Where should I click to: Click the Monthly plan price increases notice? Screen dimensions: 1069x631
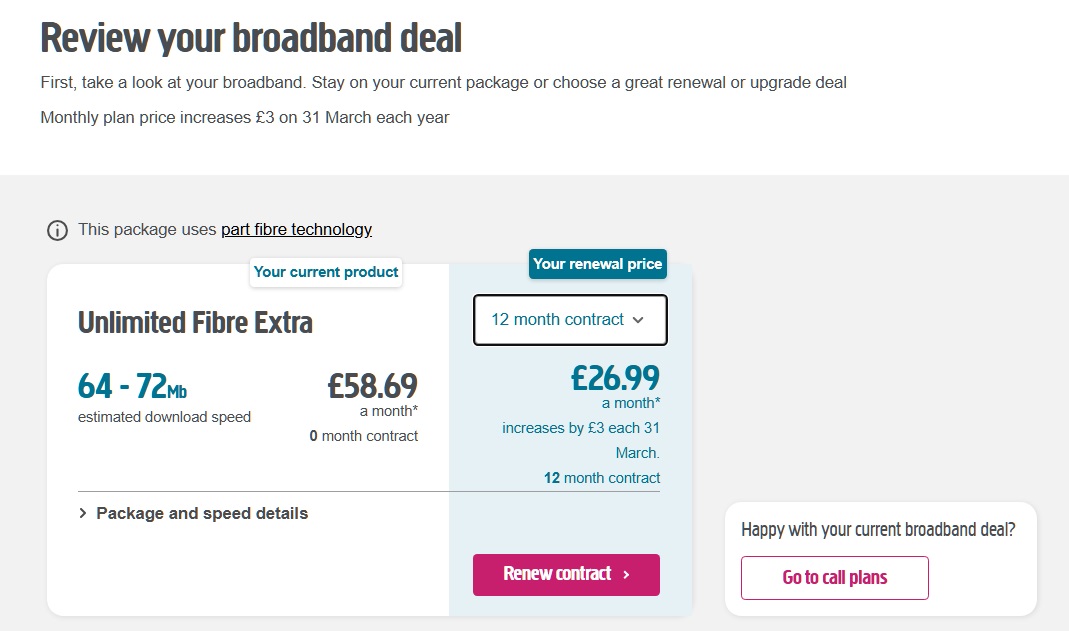pyautogui.click(x=245, y=118)
